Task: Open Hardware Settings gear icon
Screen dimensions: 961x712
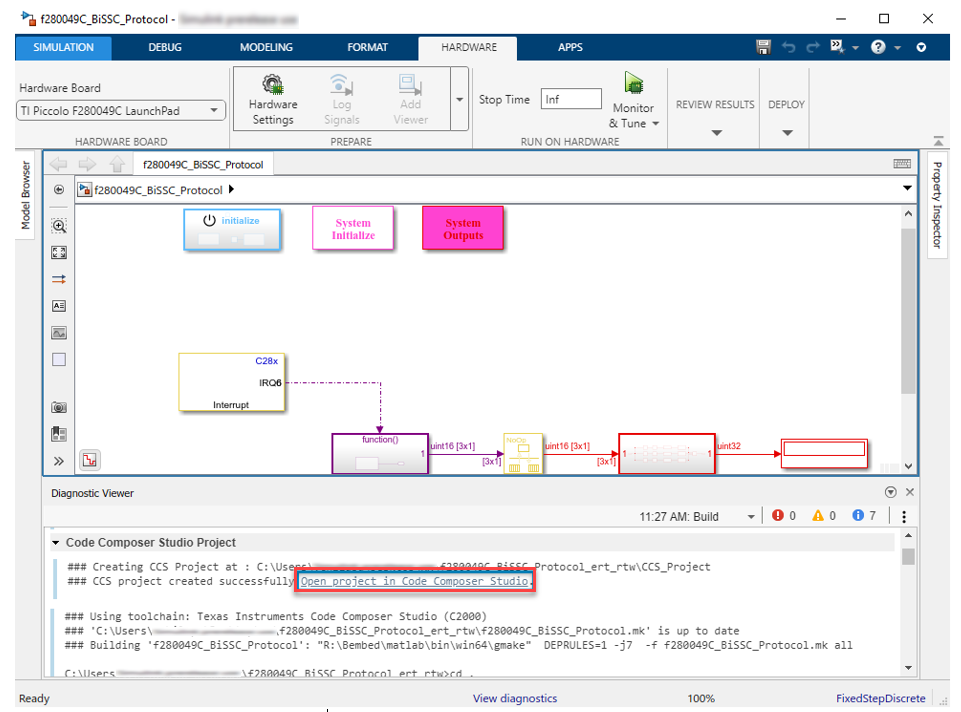Action: (272, 84)
